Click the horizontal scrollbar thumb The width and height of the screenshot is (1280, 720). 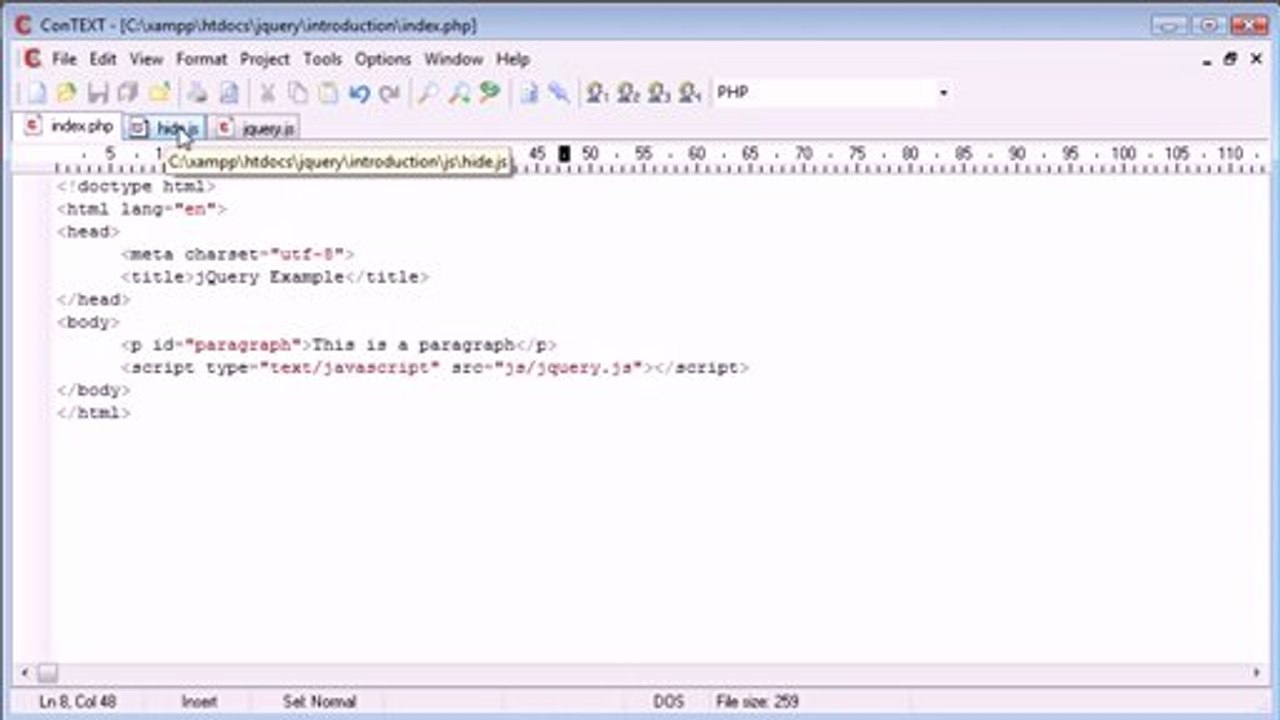[47, 673]
